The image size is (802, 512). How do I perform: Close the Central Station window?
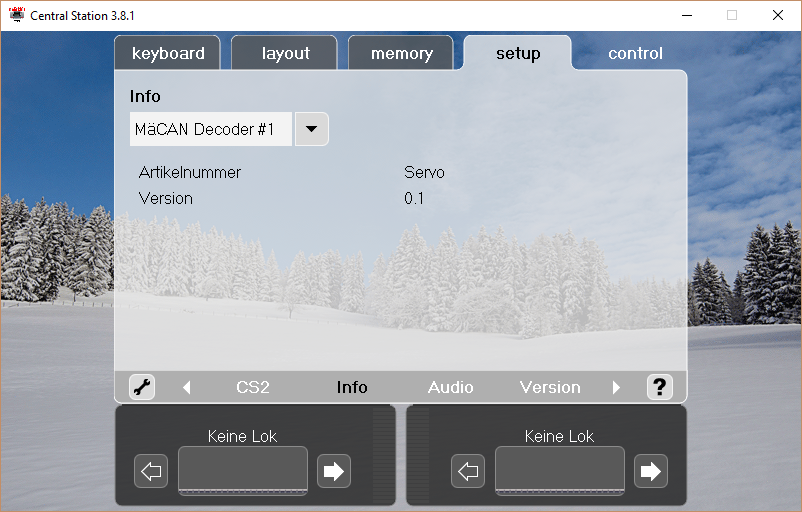tap(778, 15)
